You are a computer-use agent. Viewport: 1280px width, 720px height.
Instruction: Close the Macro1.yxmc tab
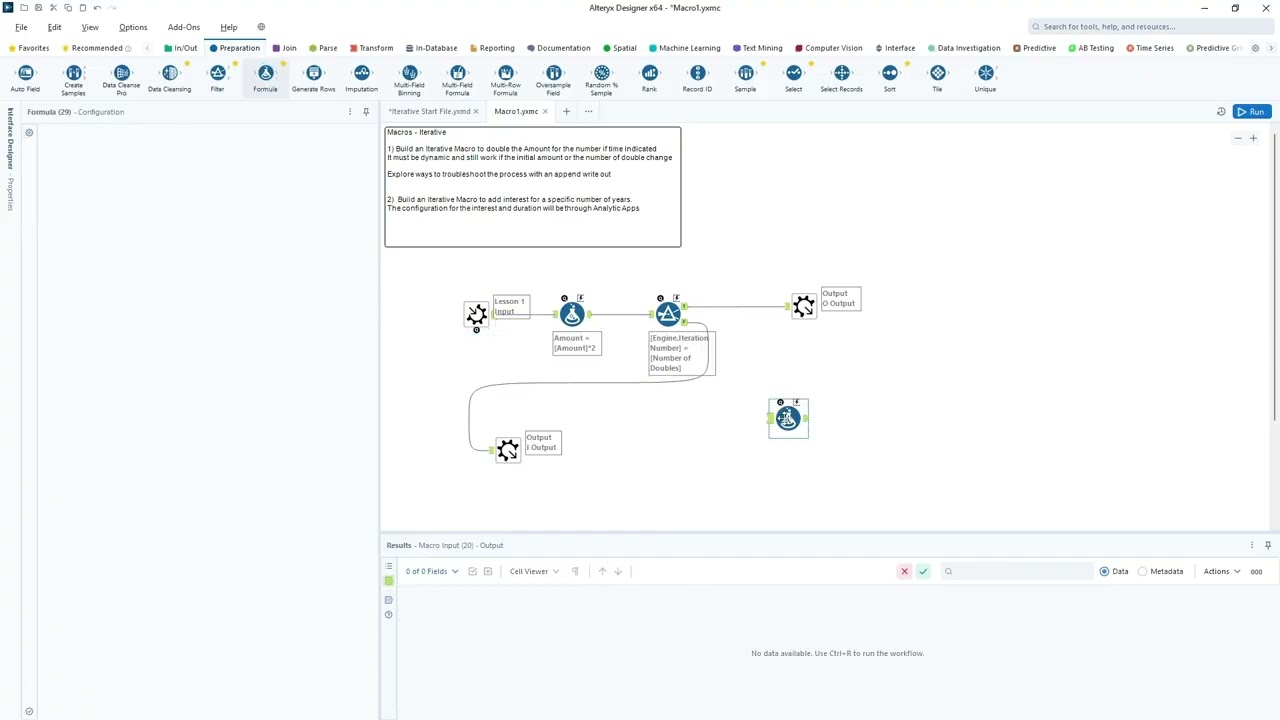[x=545, y=111]
